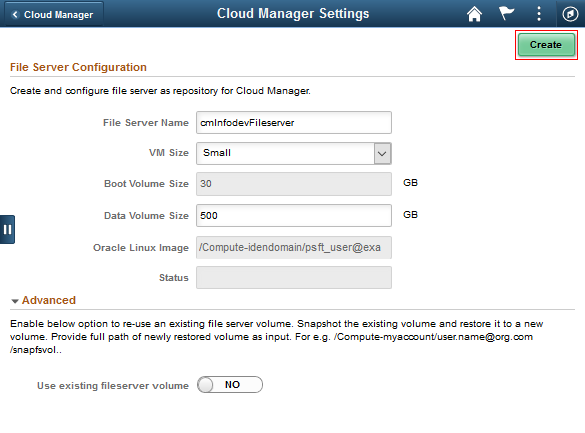Click the Cloud Manager Settings title

(x=293, y=14)
